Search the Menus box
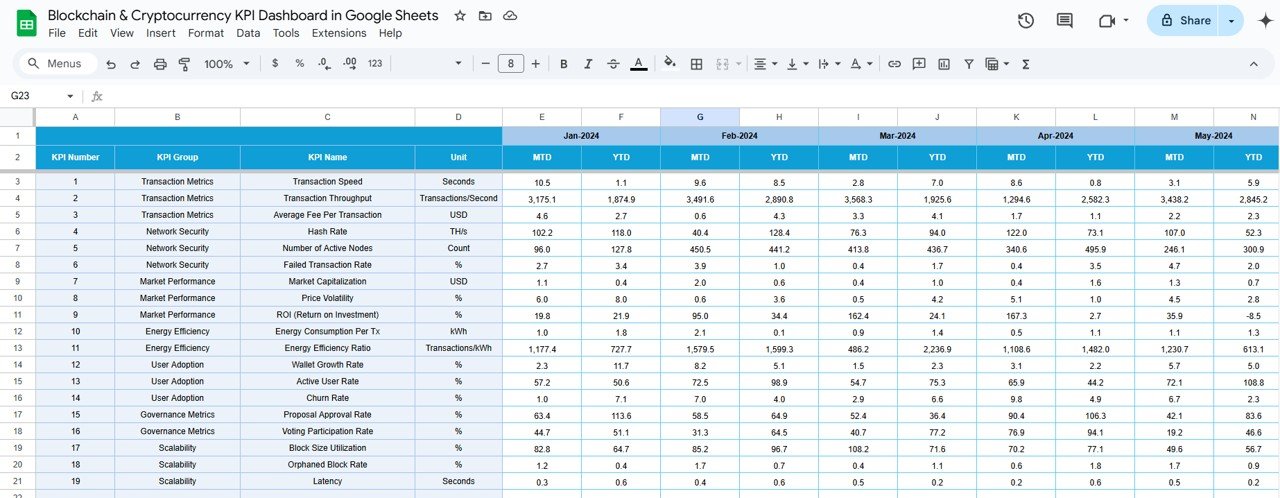Screen dimensions: 1280x498 (58, 64)
